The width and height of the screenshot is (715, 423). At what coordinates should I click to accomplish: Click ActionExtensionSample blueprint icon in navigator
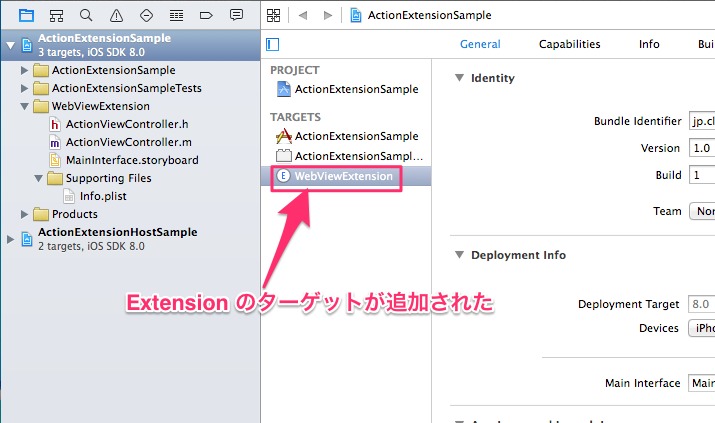point(27,45)
